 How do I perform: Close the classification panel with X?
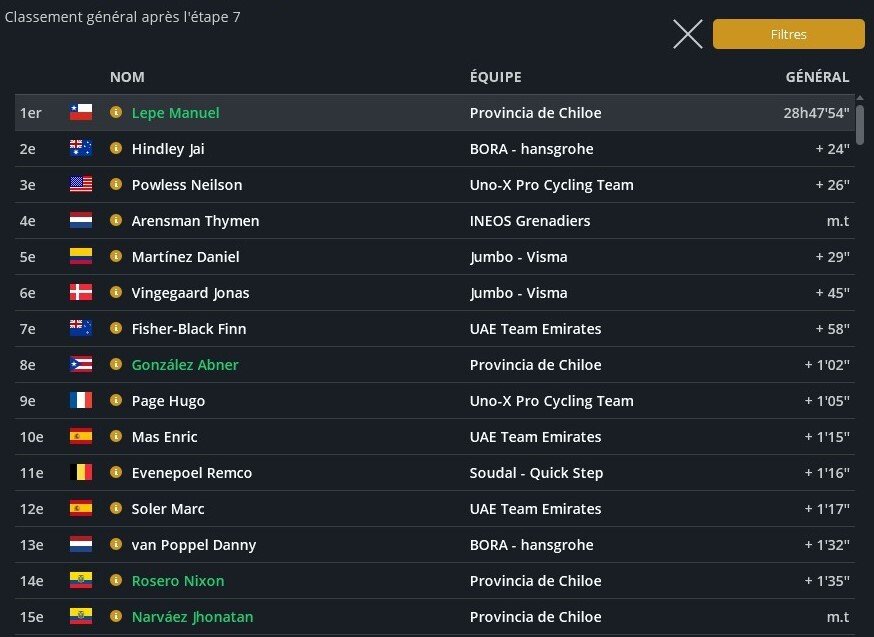[x=688, y=34]
